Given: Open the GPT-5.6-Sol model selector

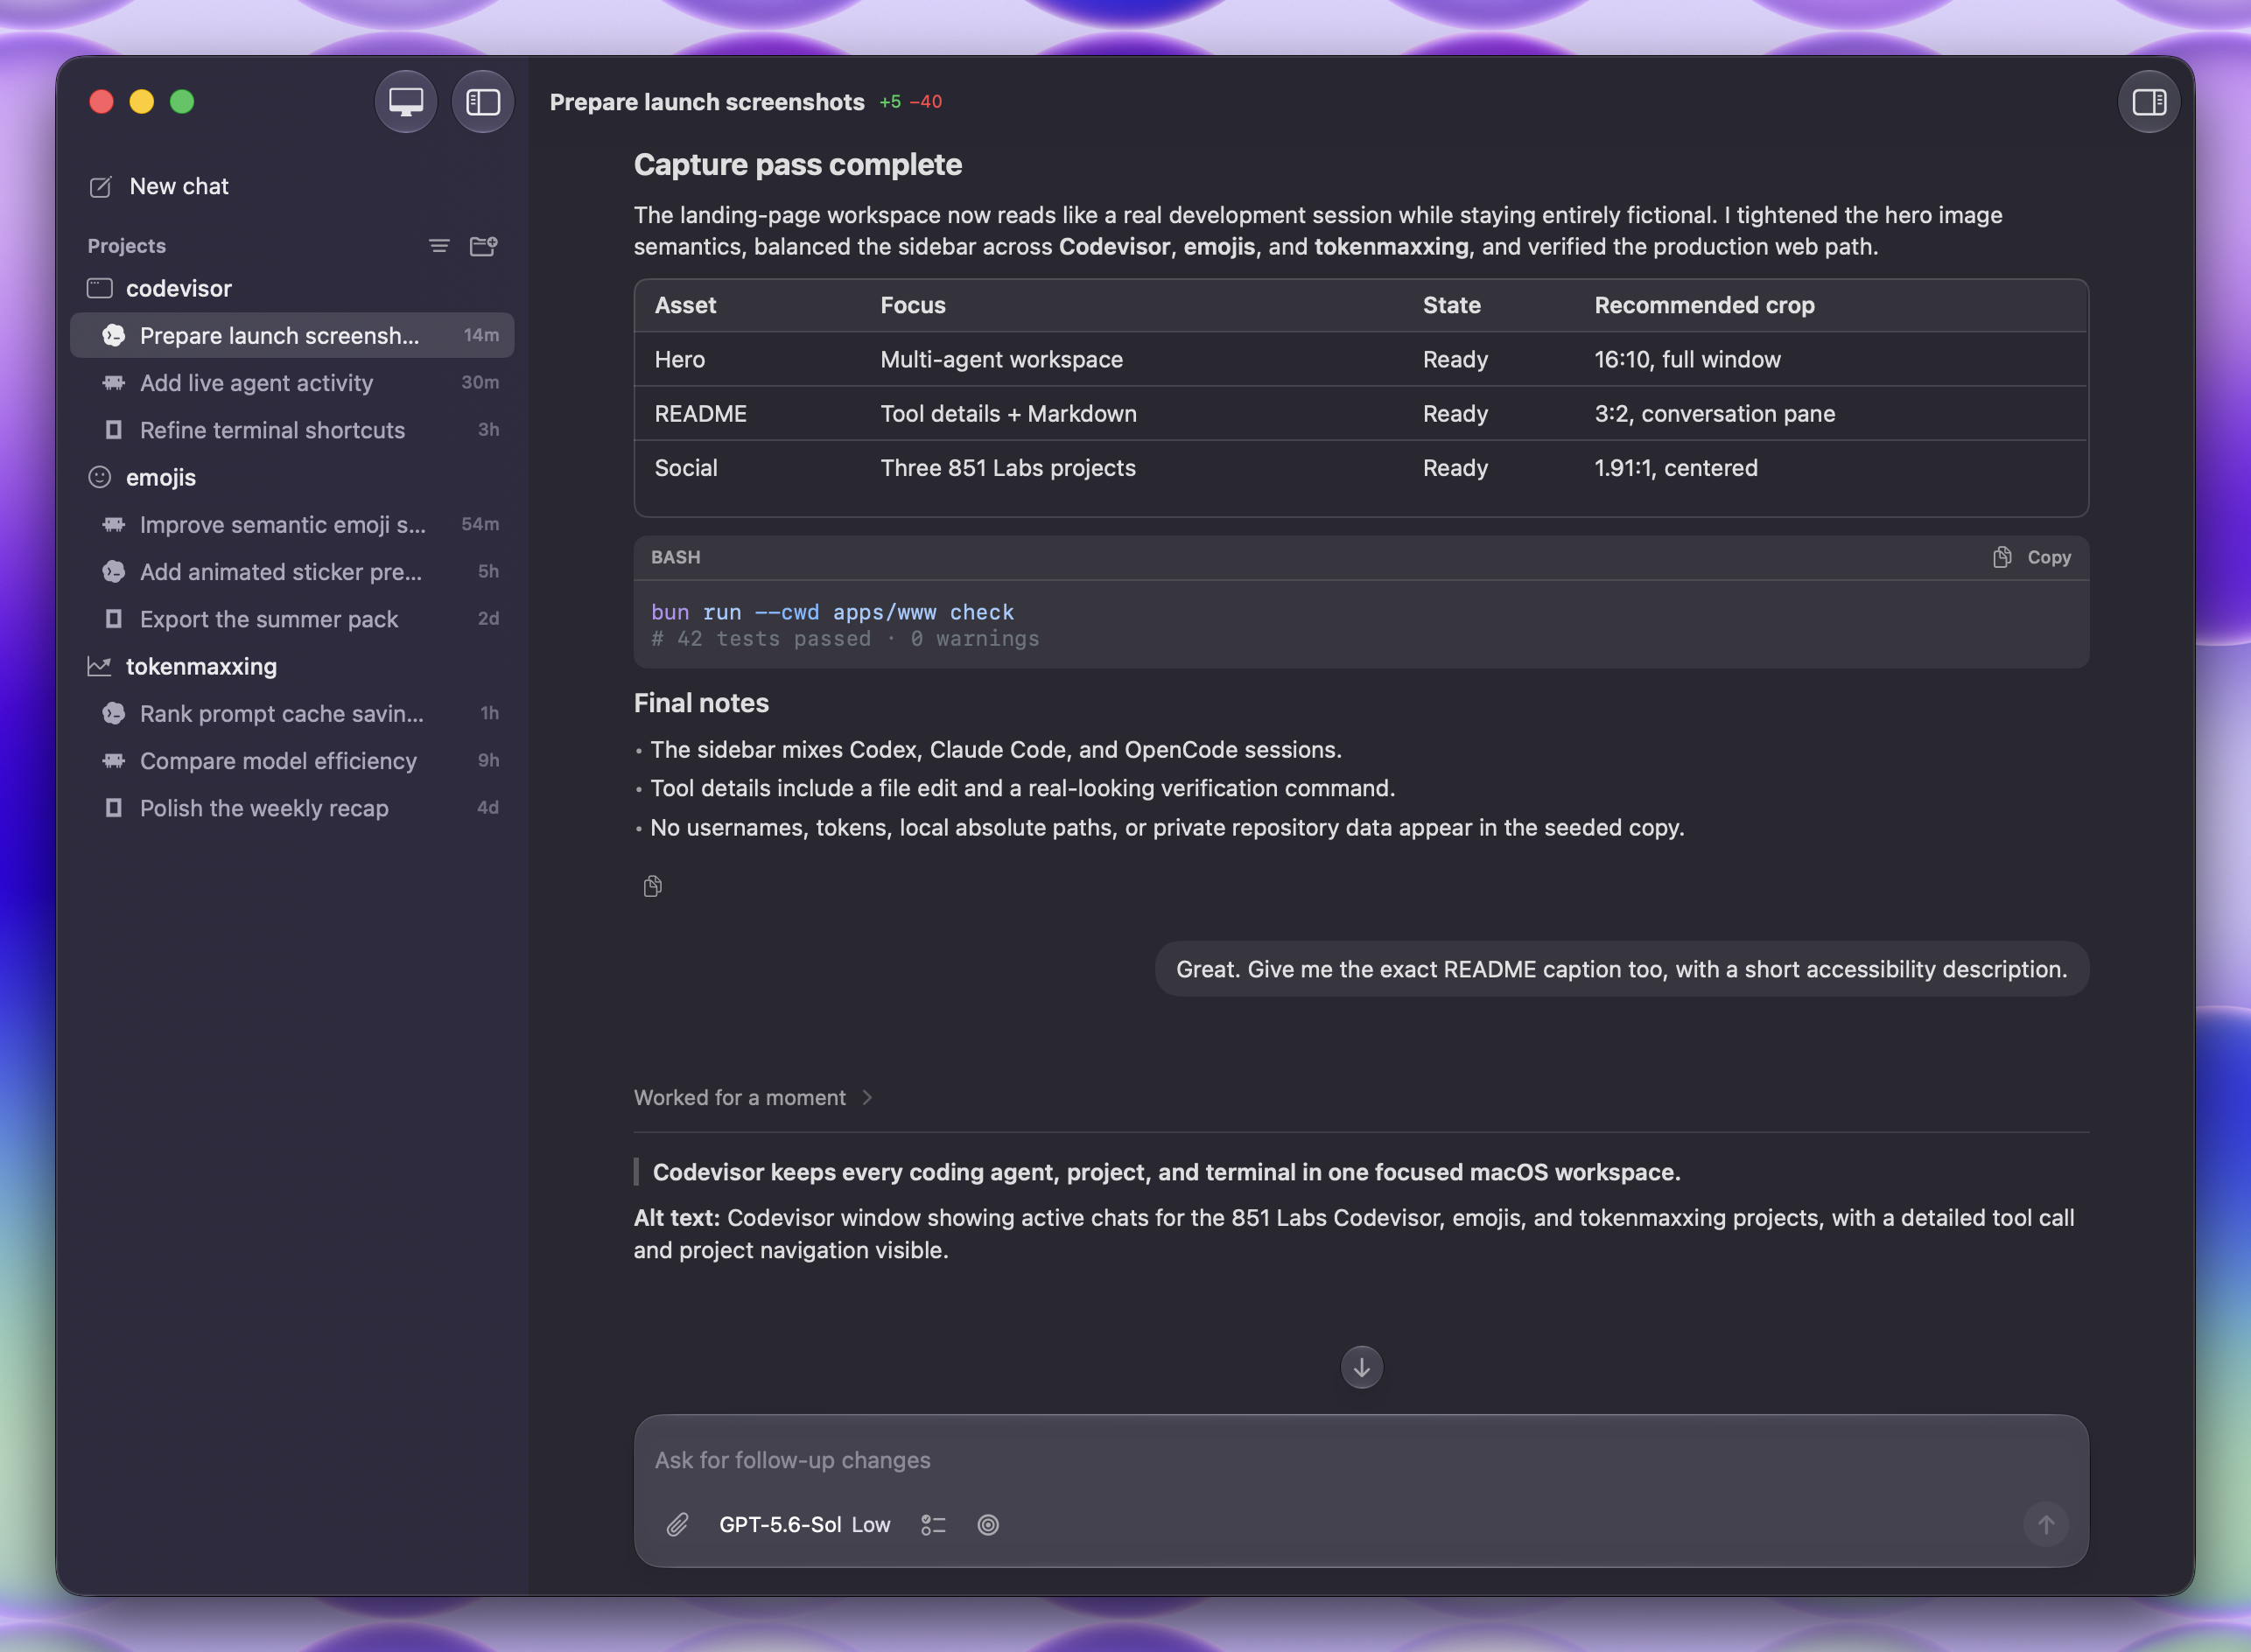Looking at the screenshot, I should [780, 1525].
